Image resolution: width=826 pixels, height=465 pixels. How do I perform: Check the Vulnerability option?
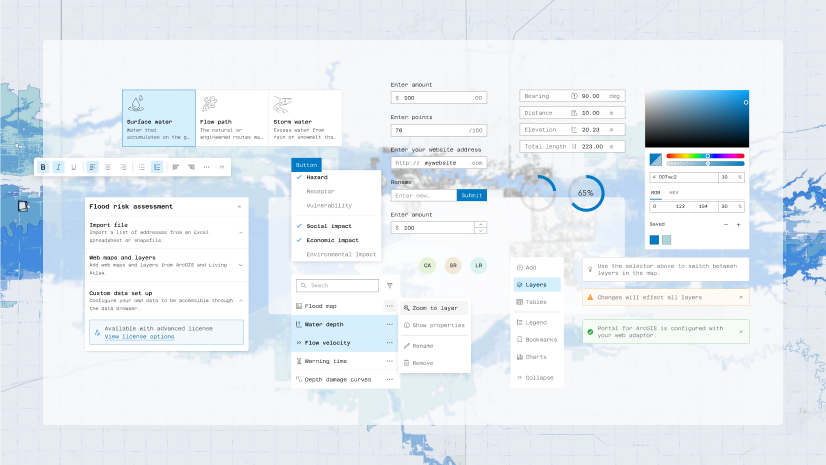pos(336,206)
